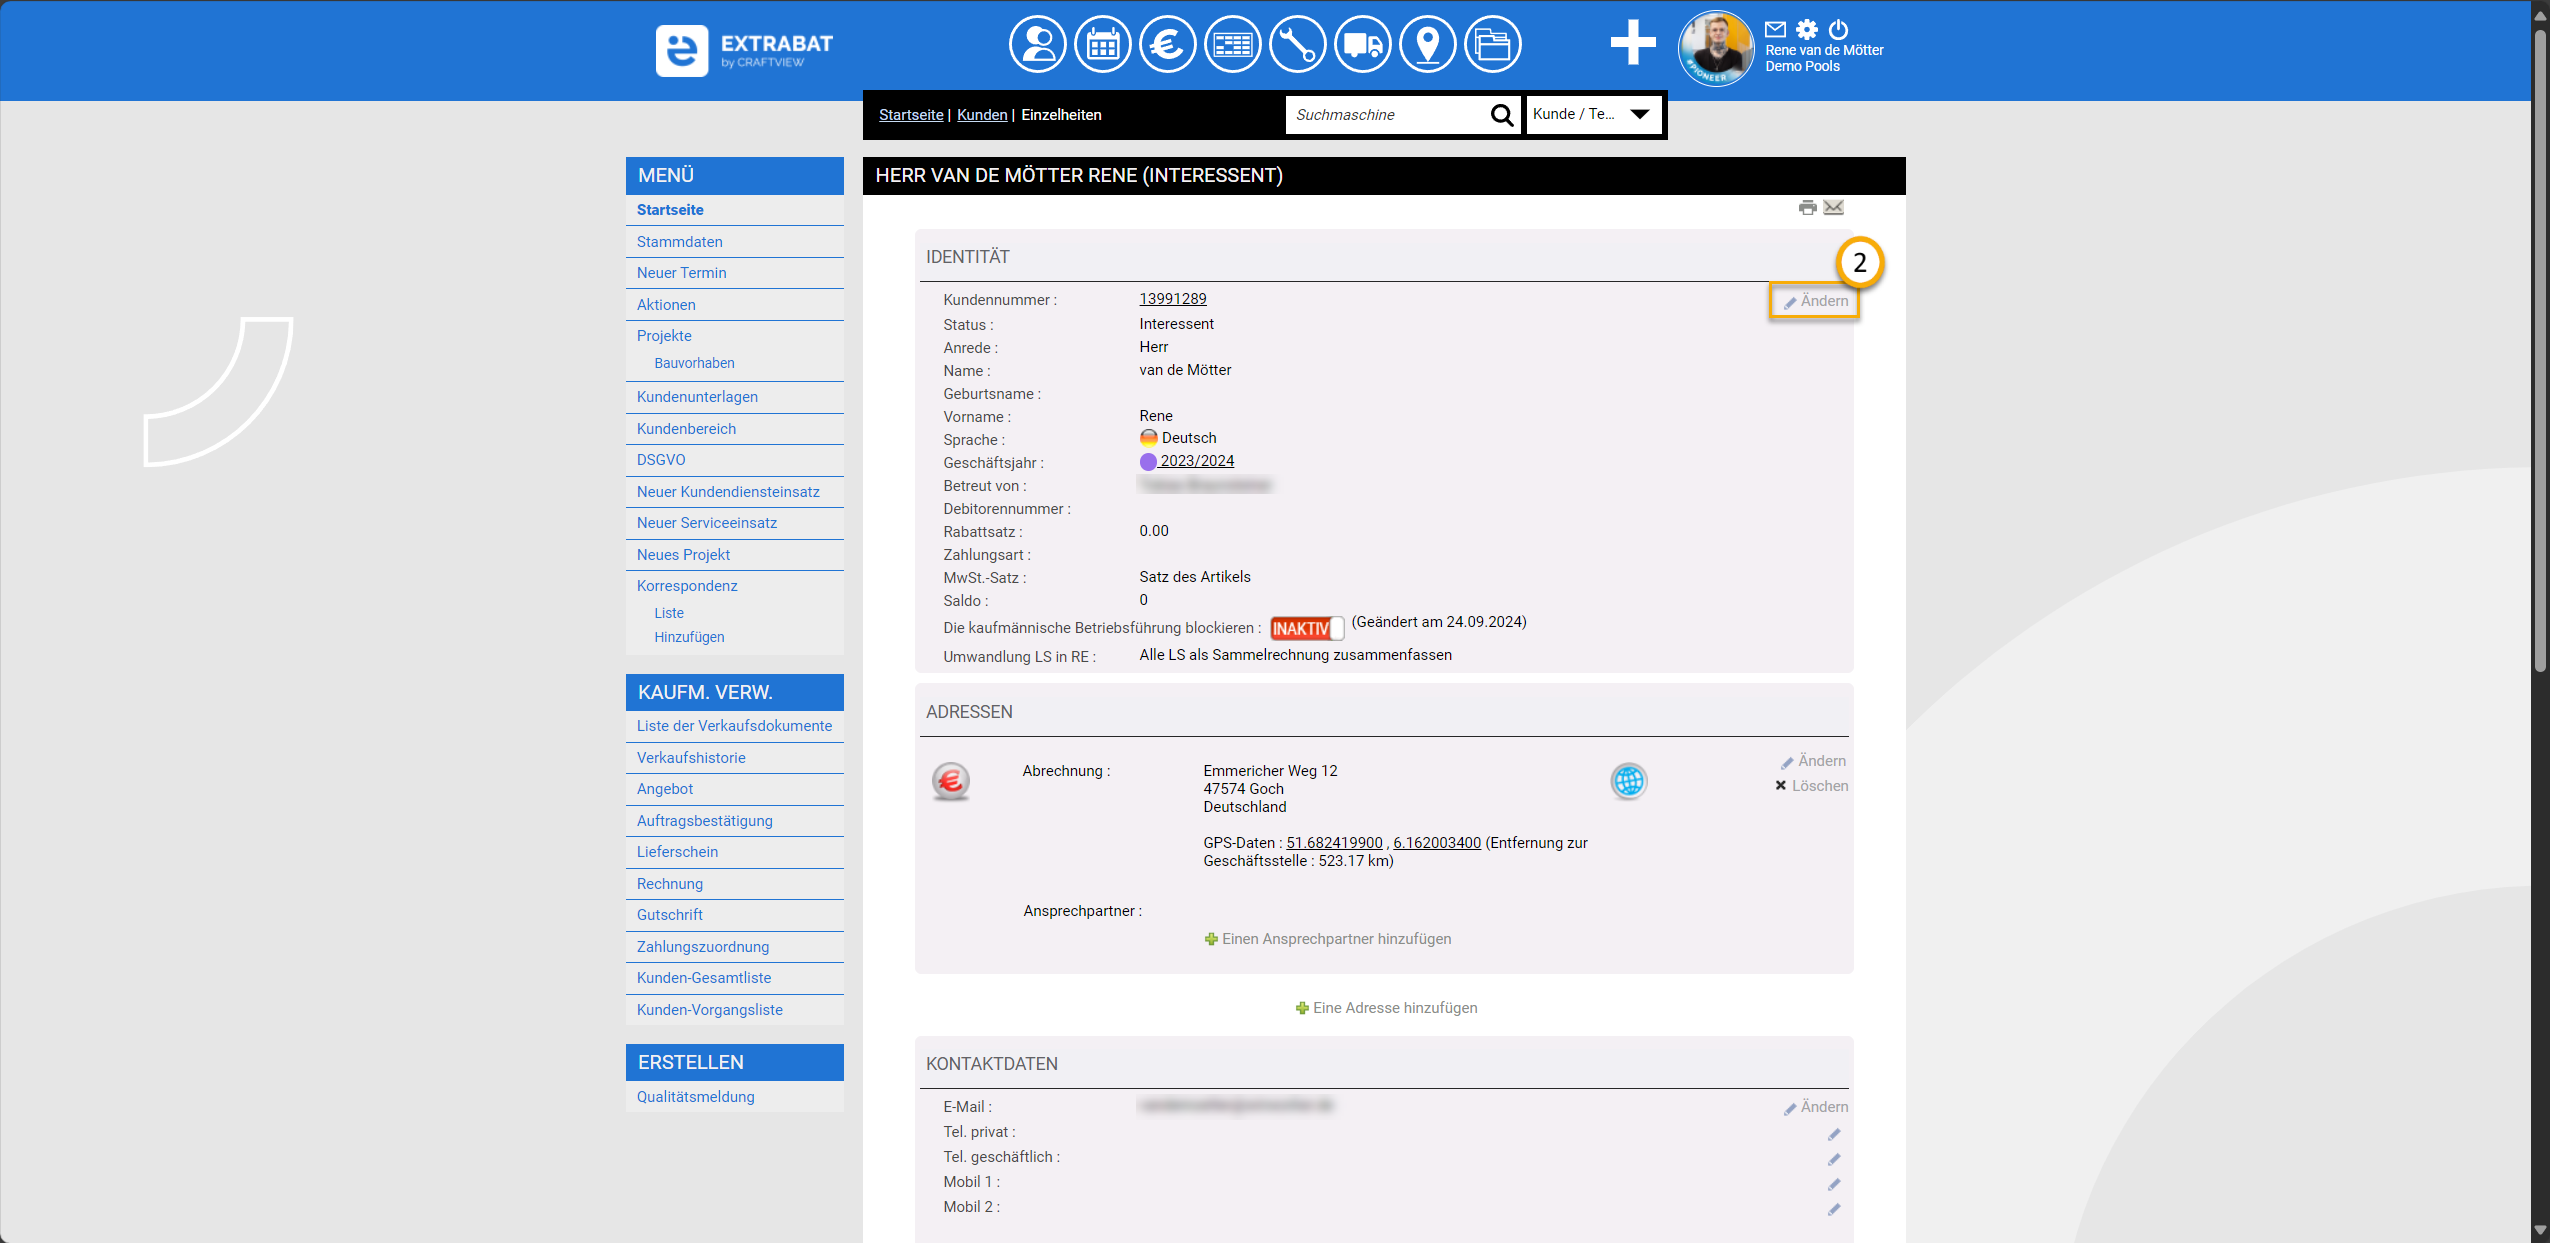The height and width of the screenshot is (1243, 2550).
Task: Toggle the INAKTIV blocking switch
Action: pos(1306,628)
